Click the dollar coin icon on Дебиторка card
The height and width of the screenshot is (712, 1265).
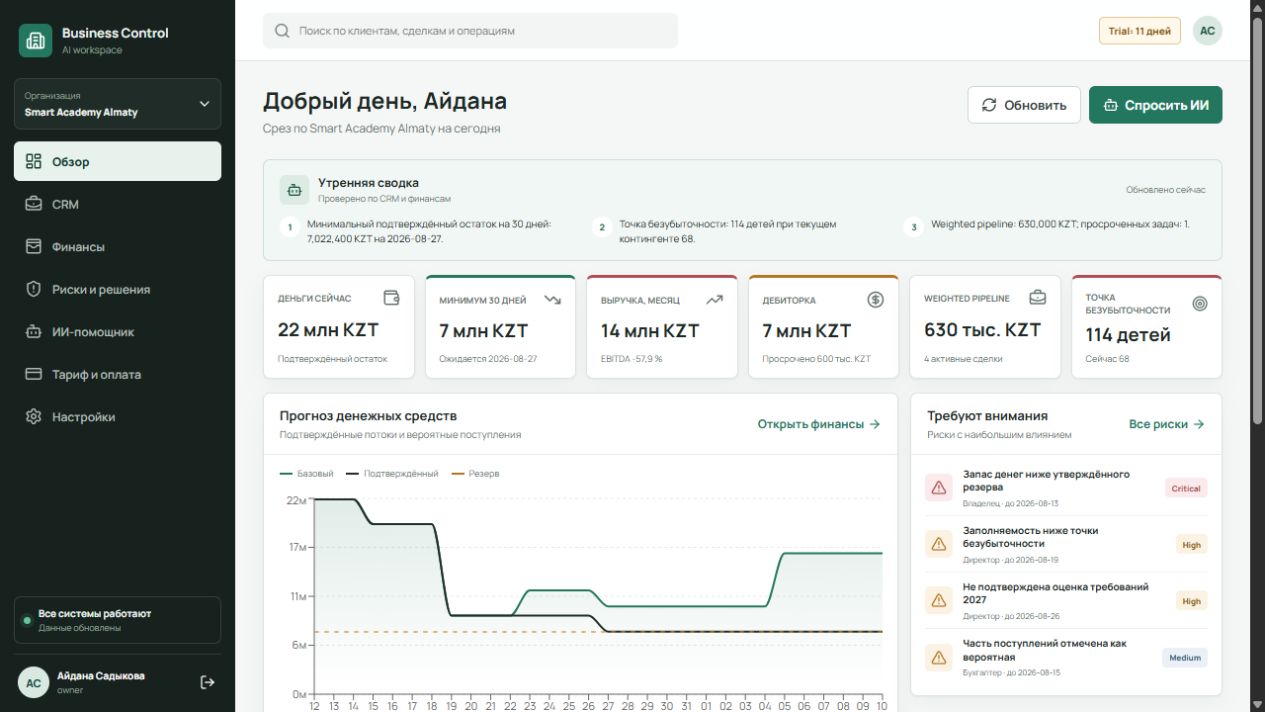point(876,299)
